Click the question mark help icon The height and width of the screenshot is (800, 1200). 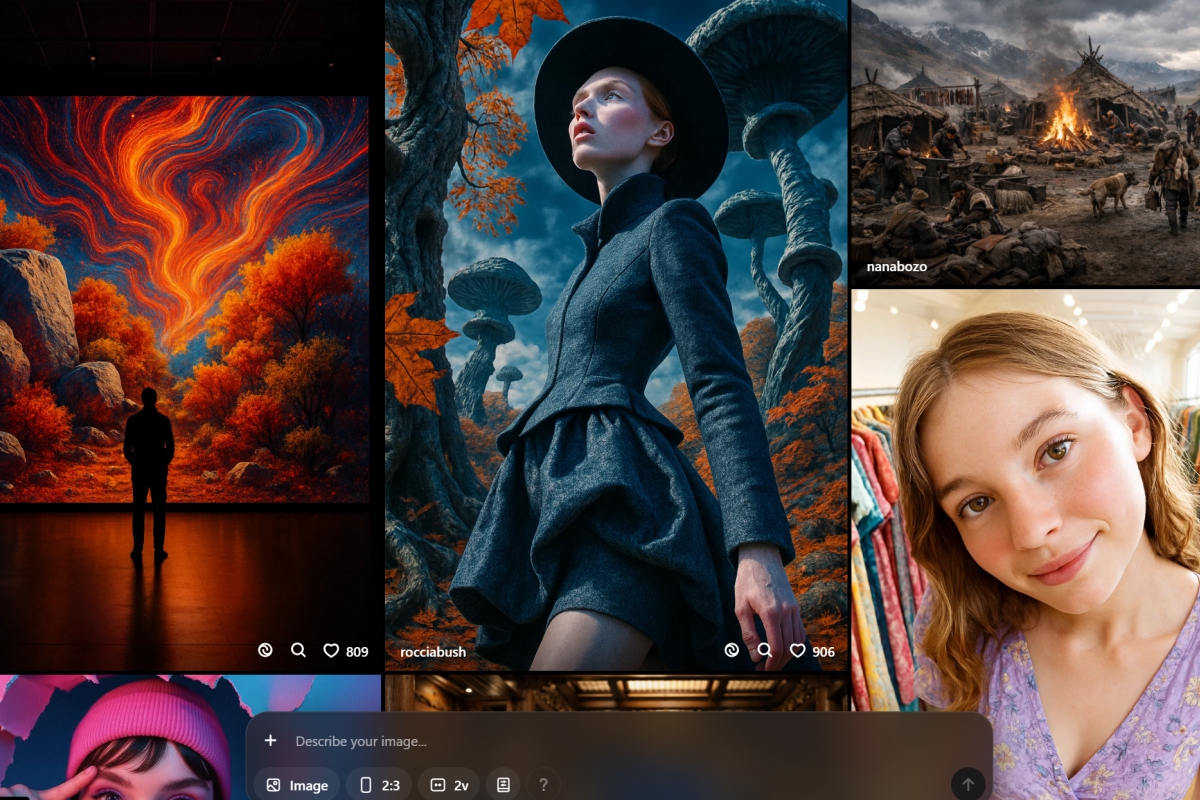(543, 785)
